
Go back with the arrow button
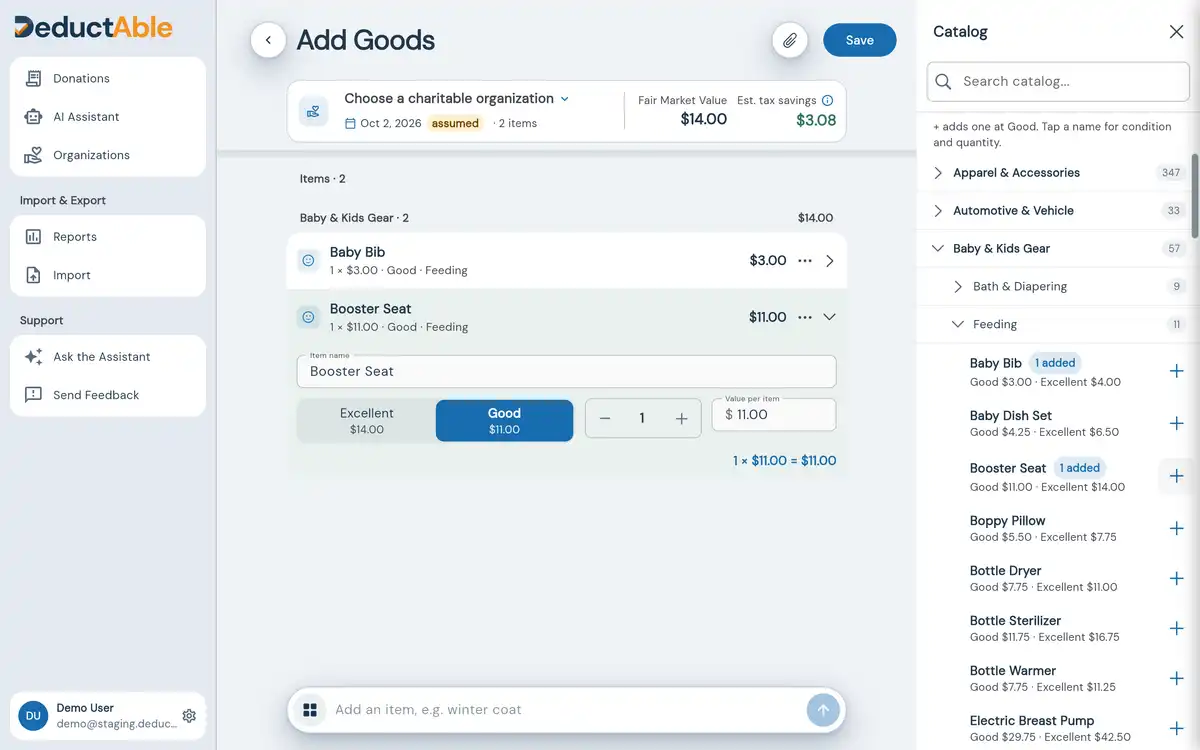coord(268,40)
